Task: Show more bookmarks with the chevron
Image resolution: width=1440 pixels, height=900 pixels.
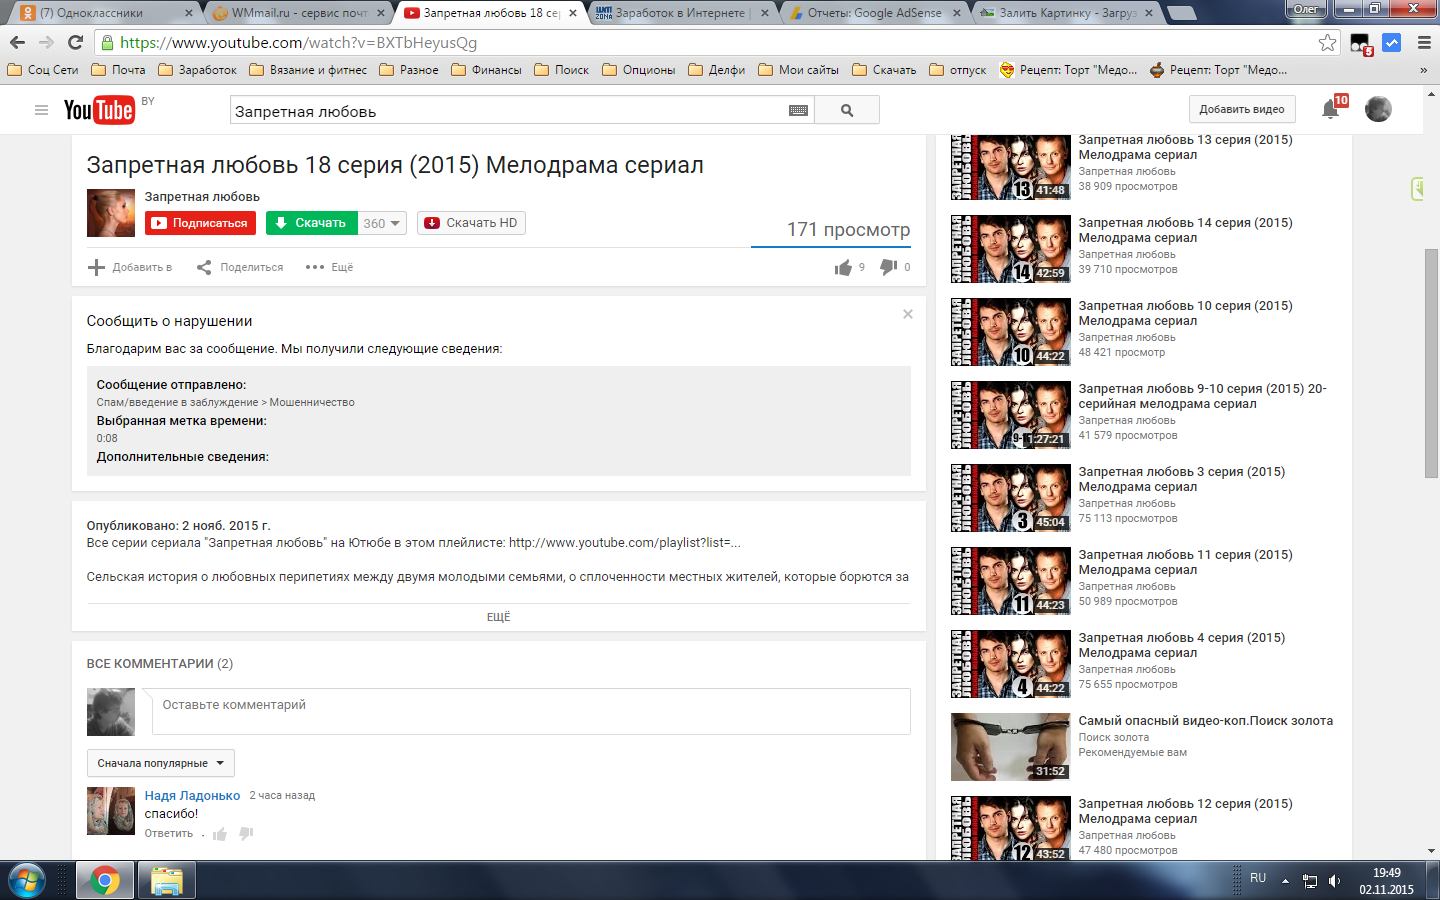Action: point(1423,70)
